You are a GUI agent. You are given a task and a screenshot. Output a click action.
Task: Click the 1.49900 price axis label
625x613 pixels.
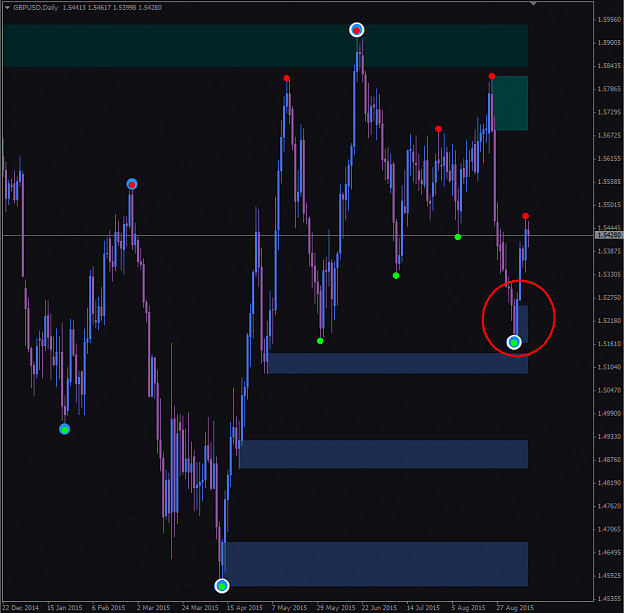coord(609,414)
